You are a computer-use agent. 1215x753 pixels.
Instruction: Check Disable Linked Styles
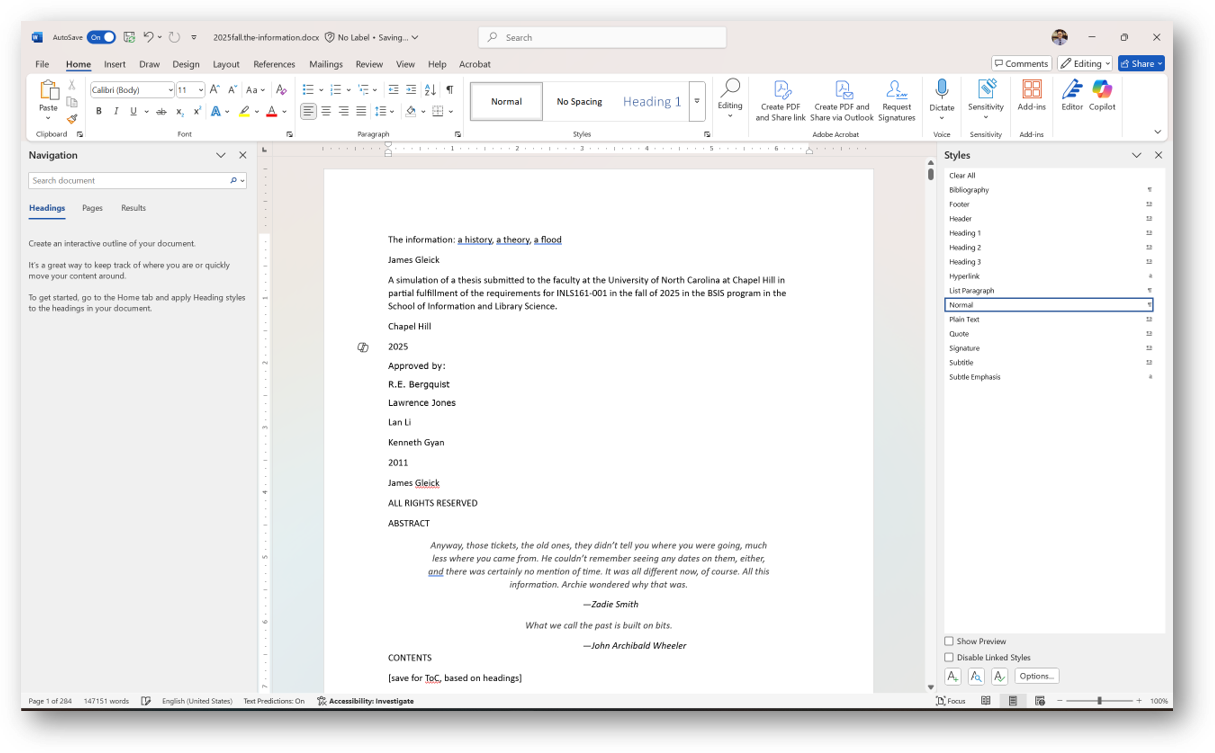tap(948, 657)
